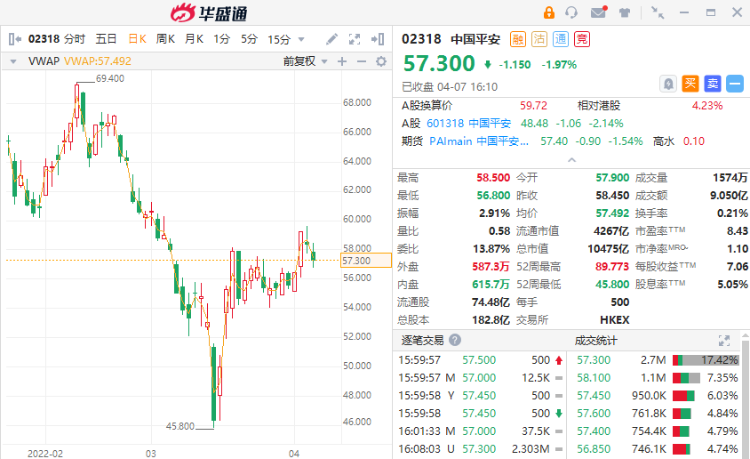
Task: Add indicator with plus icon
Action: 342,61
